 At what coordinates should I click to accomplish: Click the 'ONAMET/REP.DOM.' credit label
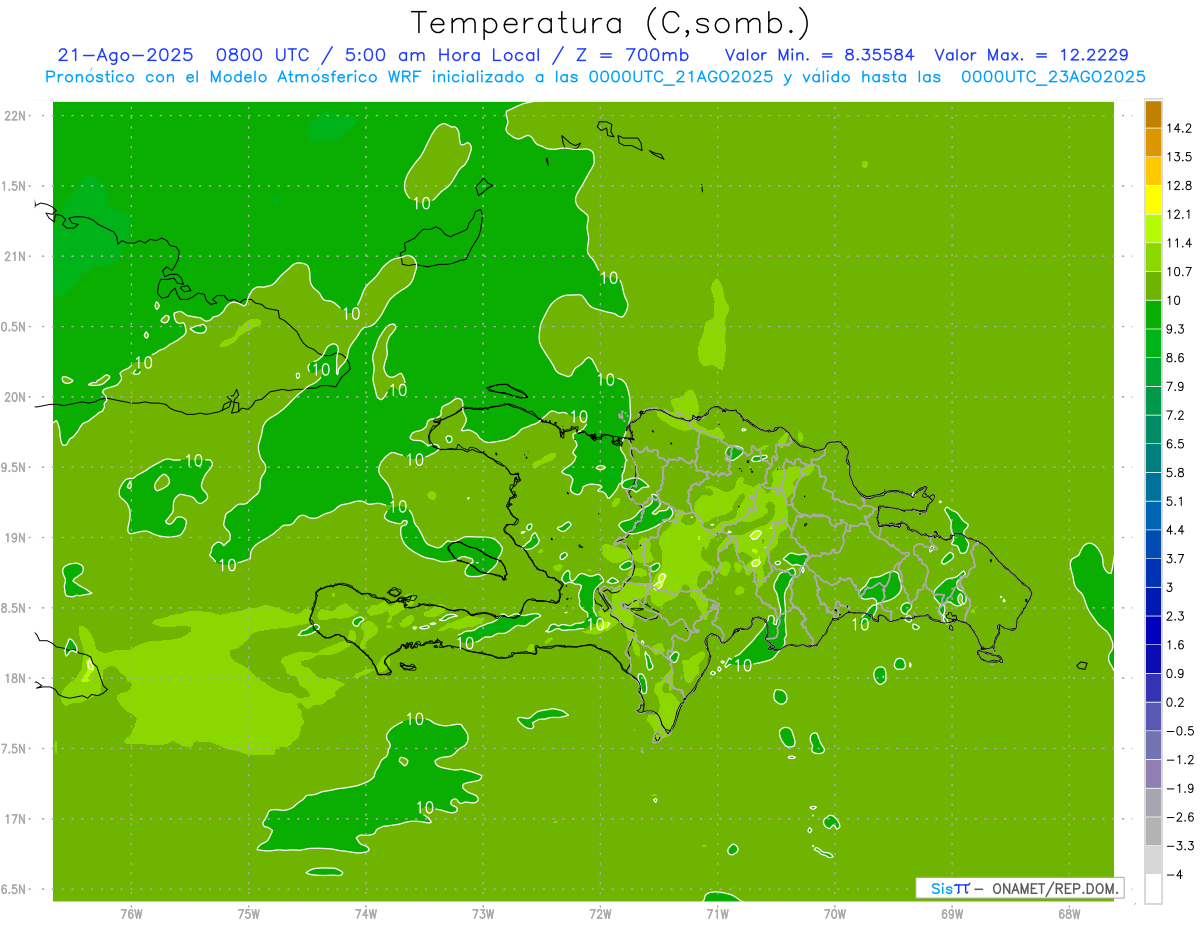tap(1056, 888)
